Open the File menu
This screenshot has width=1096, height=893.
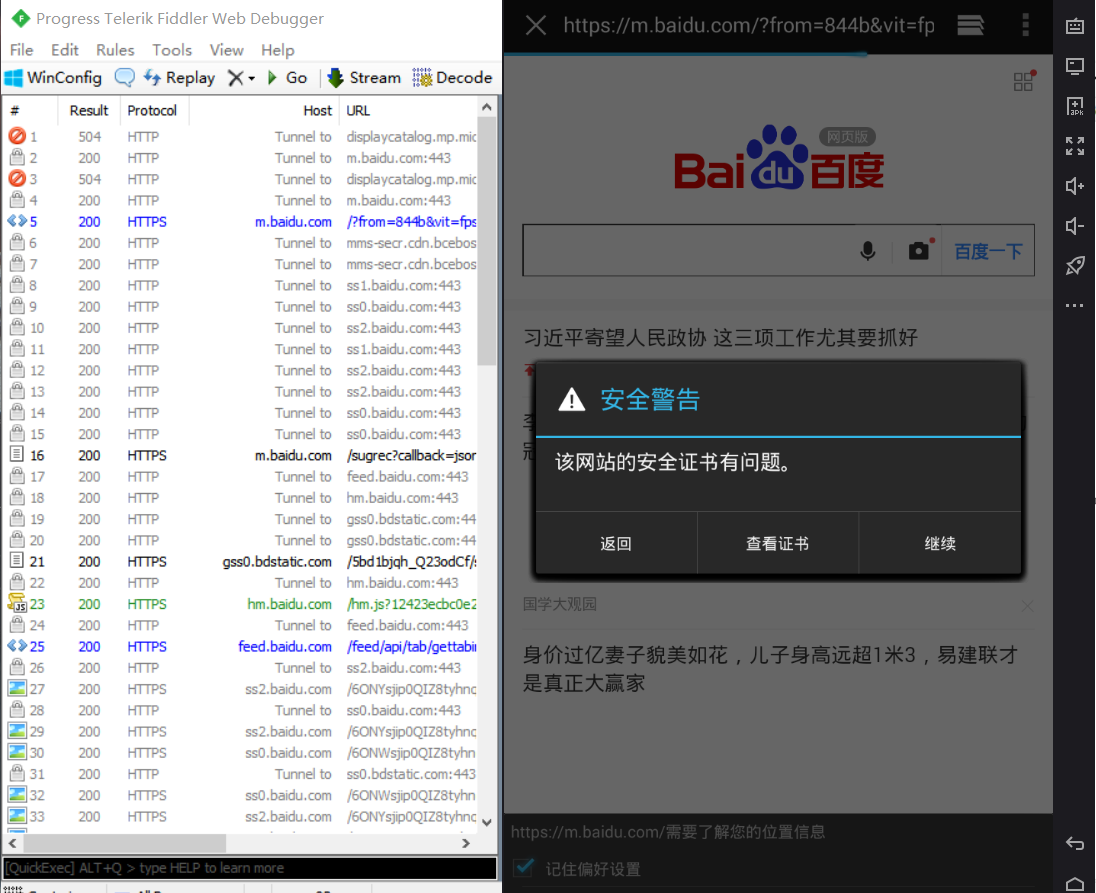[x=22, y=50]
